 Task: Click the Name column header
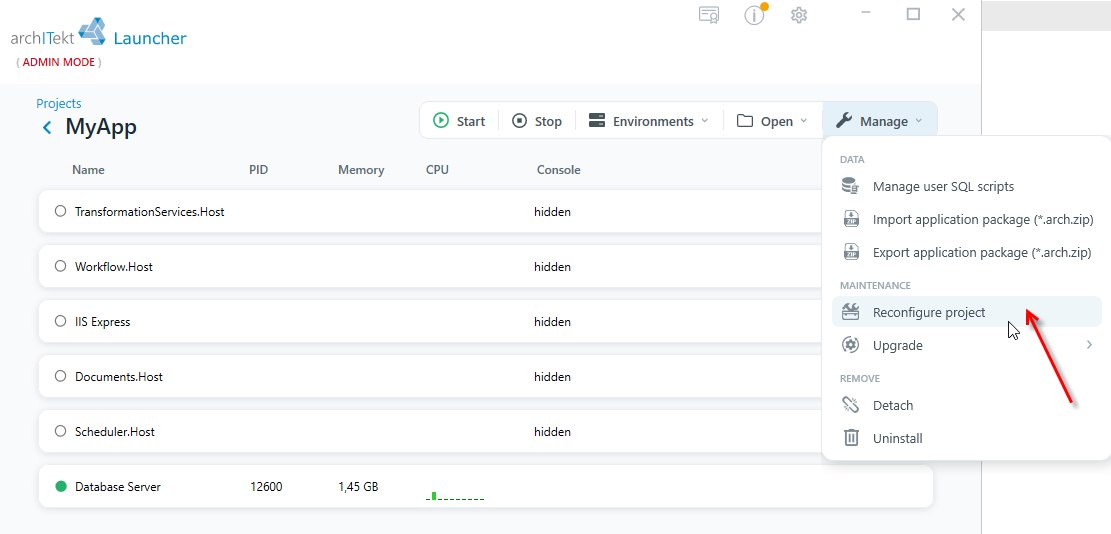coord(88,170)
